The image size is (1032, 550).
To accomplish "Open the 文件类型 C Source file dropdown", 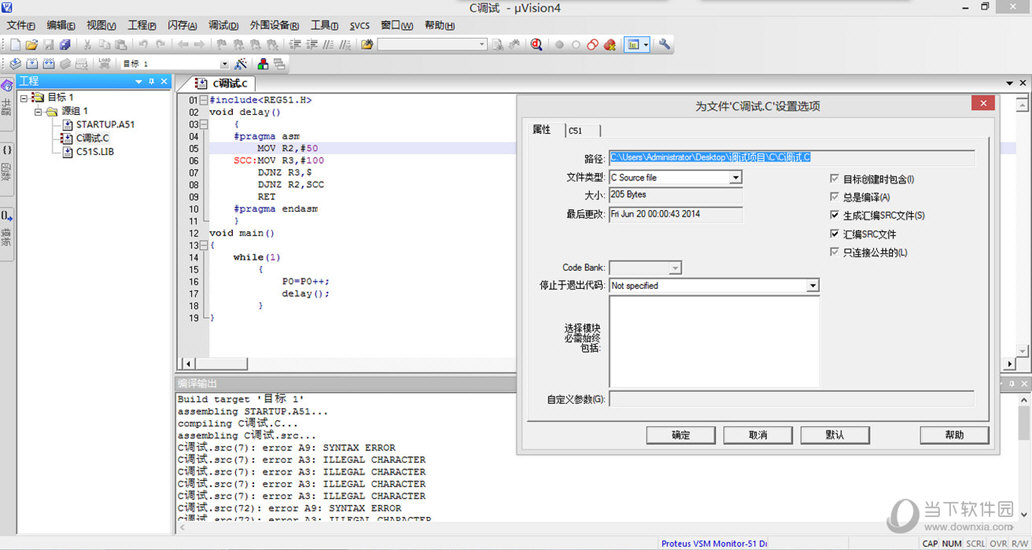I will point(735,178).
